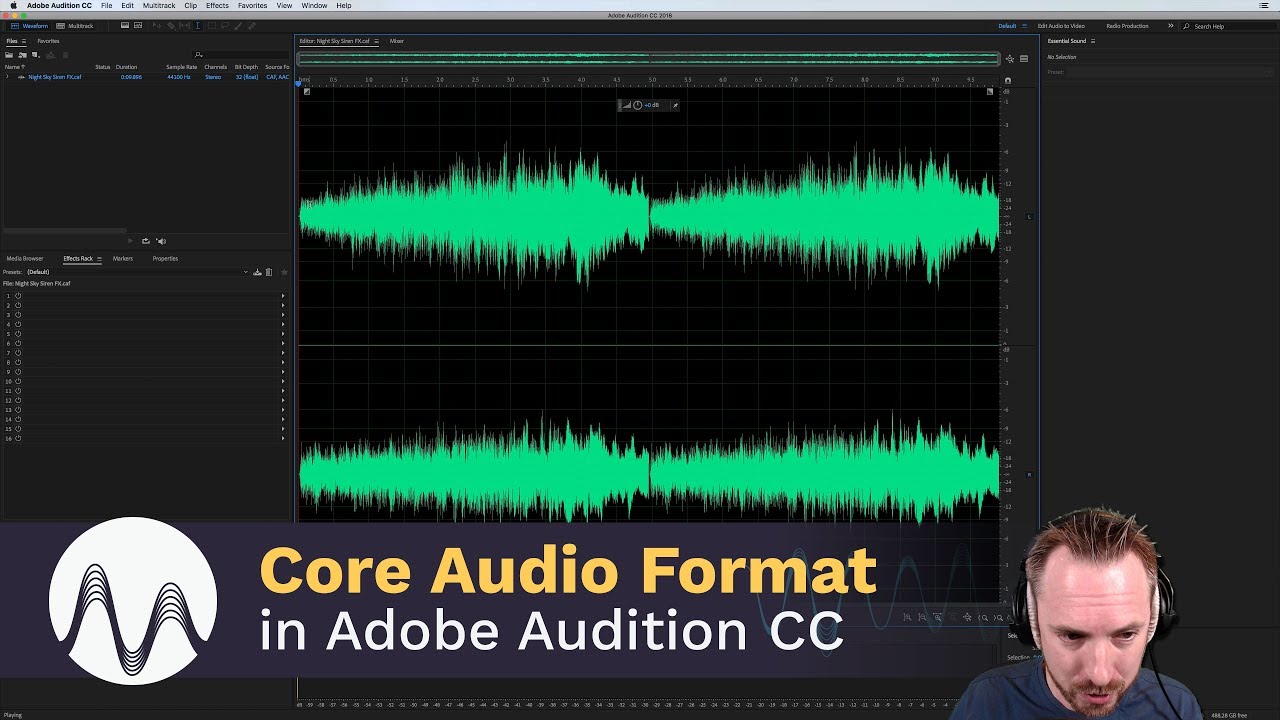Open effect menu arrow for slot 4
Screen dimensions: 1280x720
pyautogui.click(x=283, y=324)
